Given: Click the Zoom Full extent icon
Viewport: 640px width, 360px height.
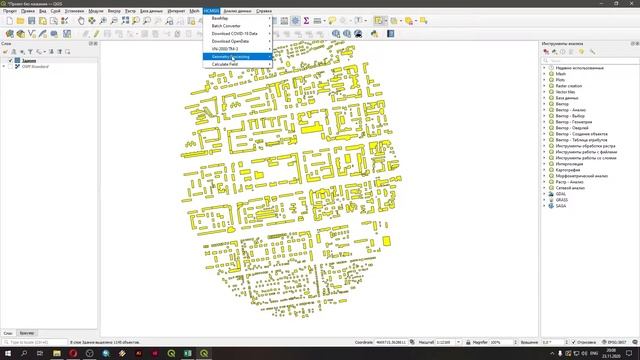Looking at the screenshot, I should click(x=125, y=21).
